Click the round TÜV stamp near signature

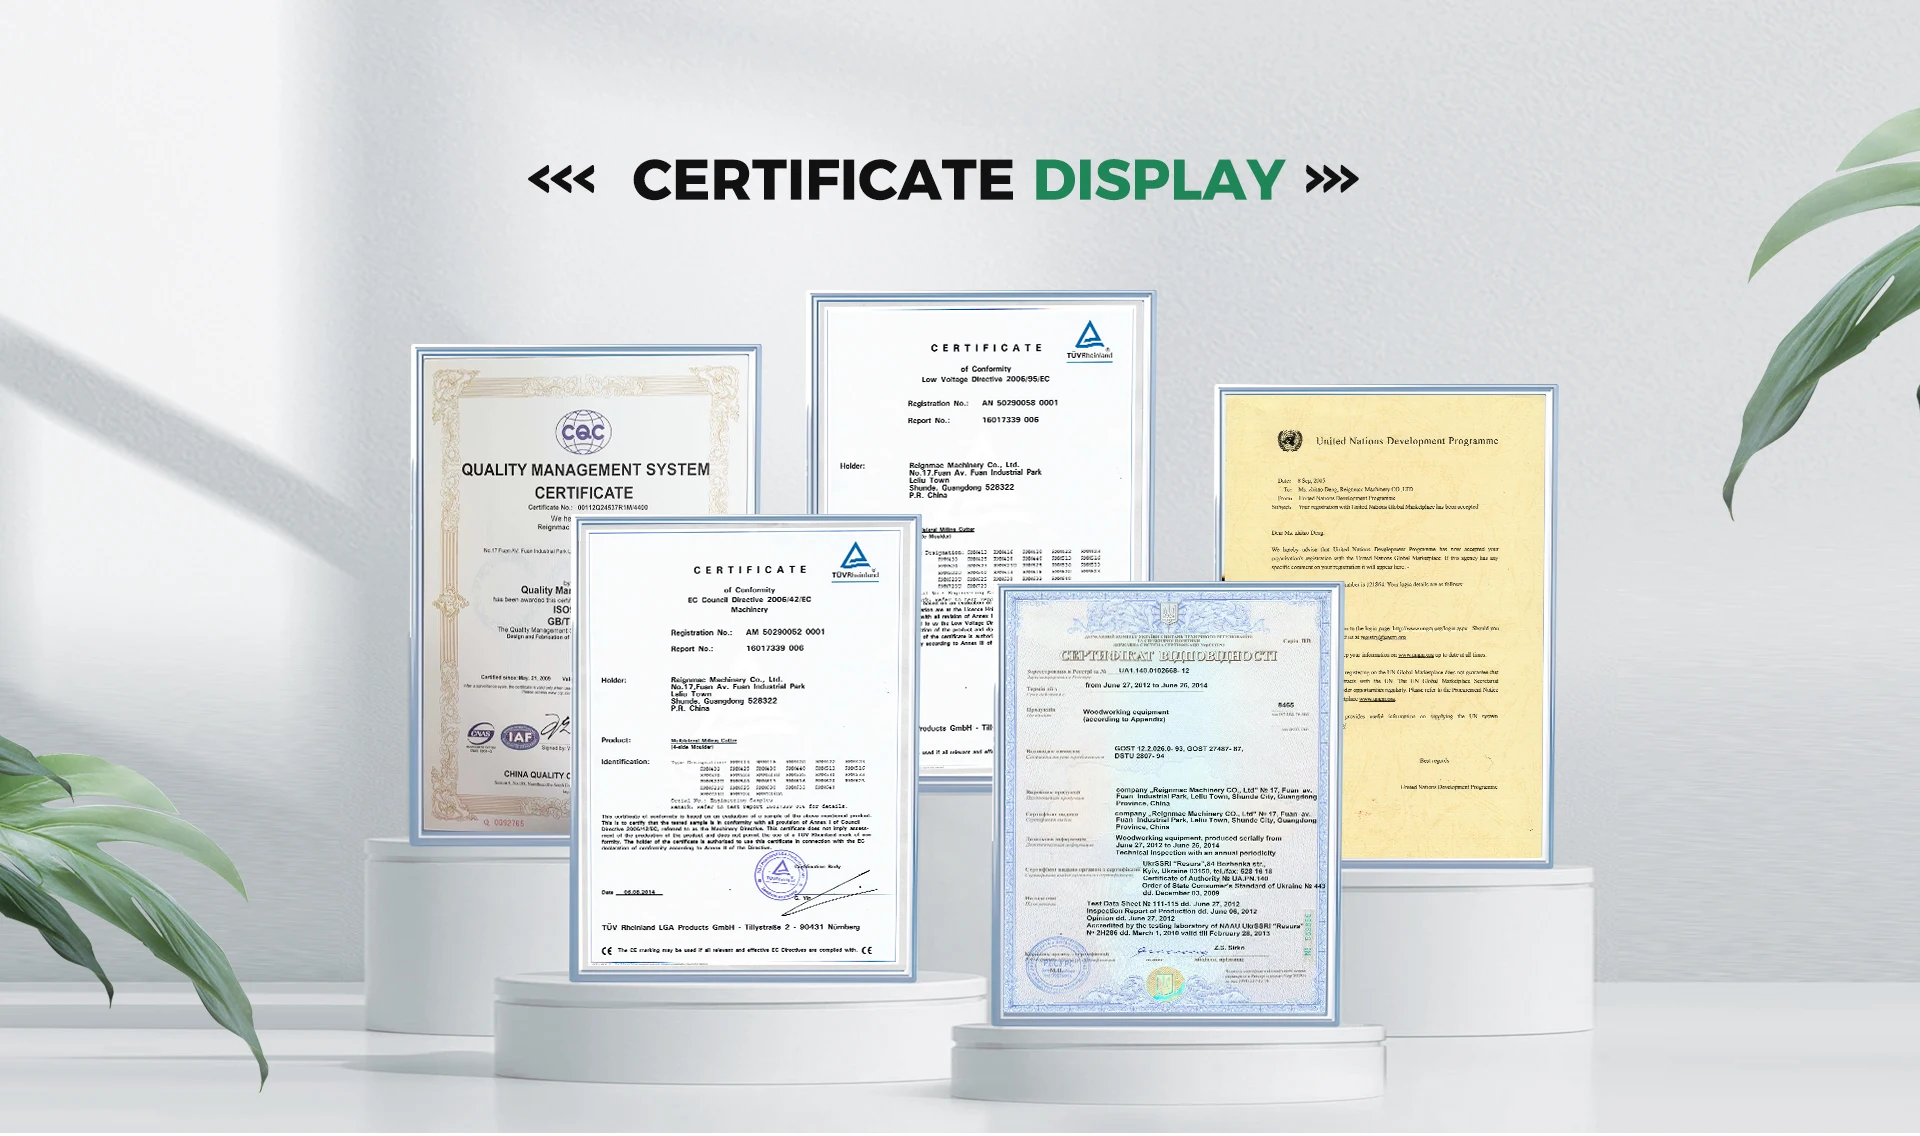[780, 877]
